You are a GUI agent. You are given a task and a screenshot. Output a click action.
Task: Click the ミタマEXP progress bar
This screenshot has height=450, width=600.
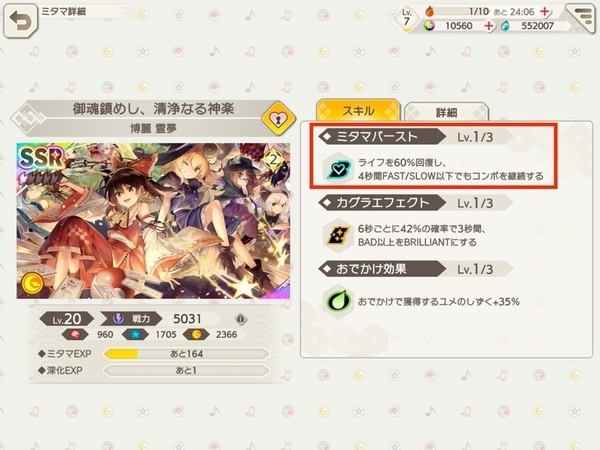point(186,354)
